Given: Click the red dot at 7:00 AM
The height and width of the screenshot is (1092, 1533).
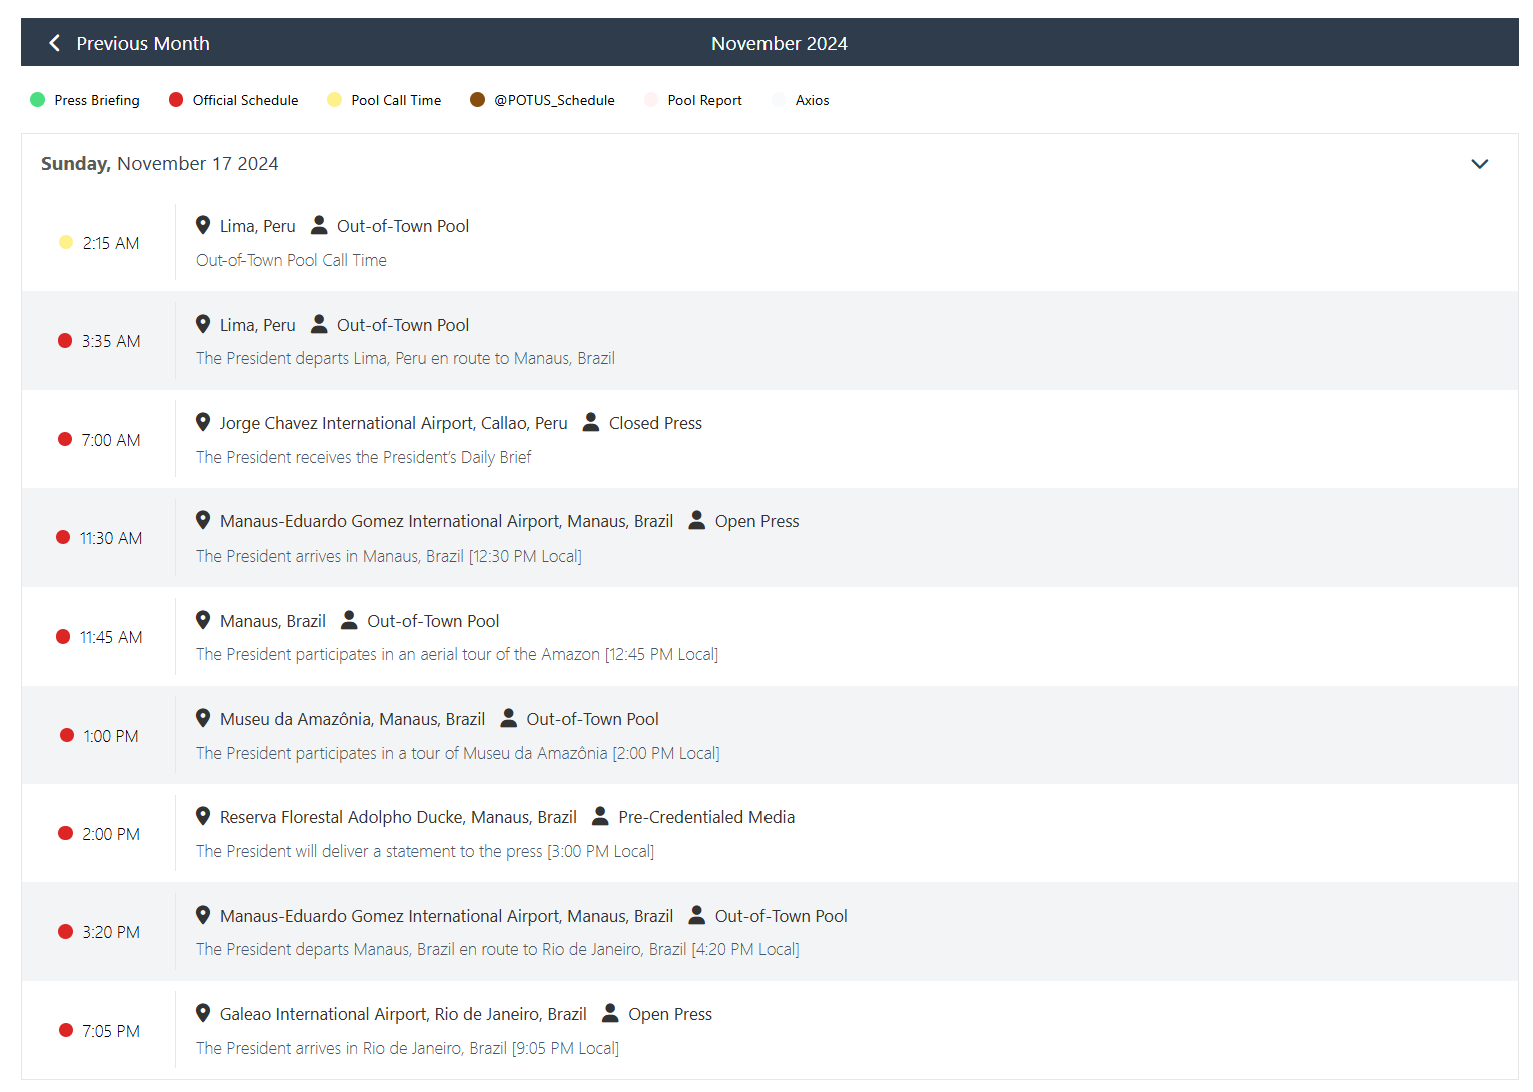Looking at the screenshot, I should coord(65,439).
